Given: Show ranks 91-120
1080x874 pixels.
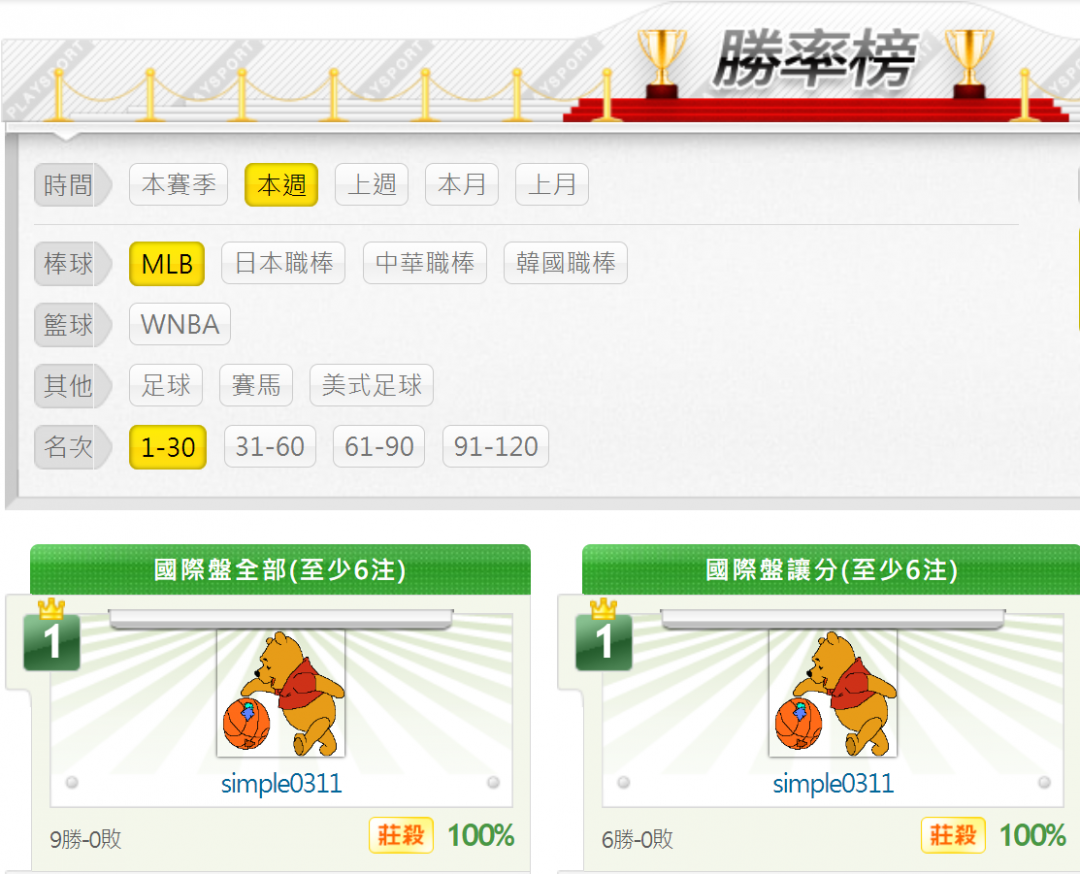Looking at the screenshot, I should pos(496,447).
